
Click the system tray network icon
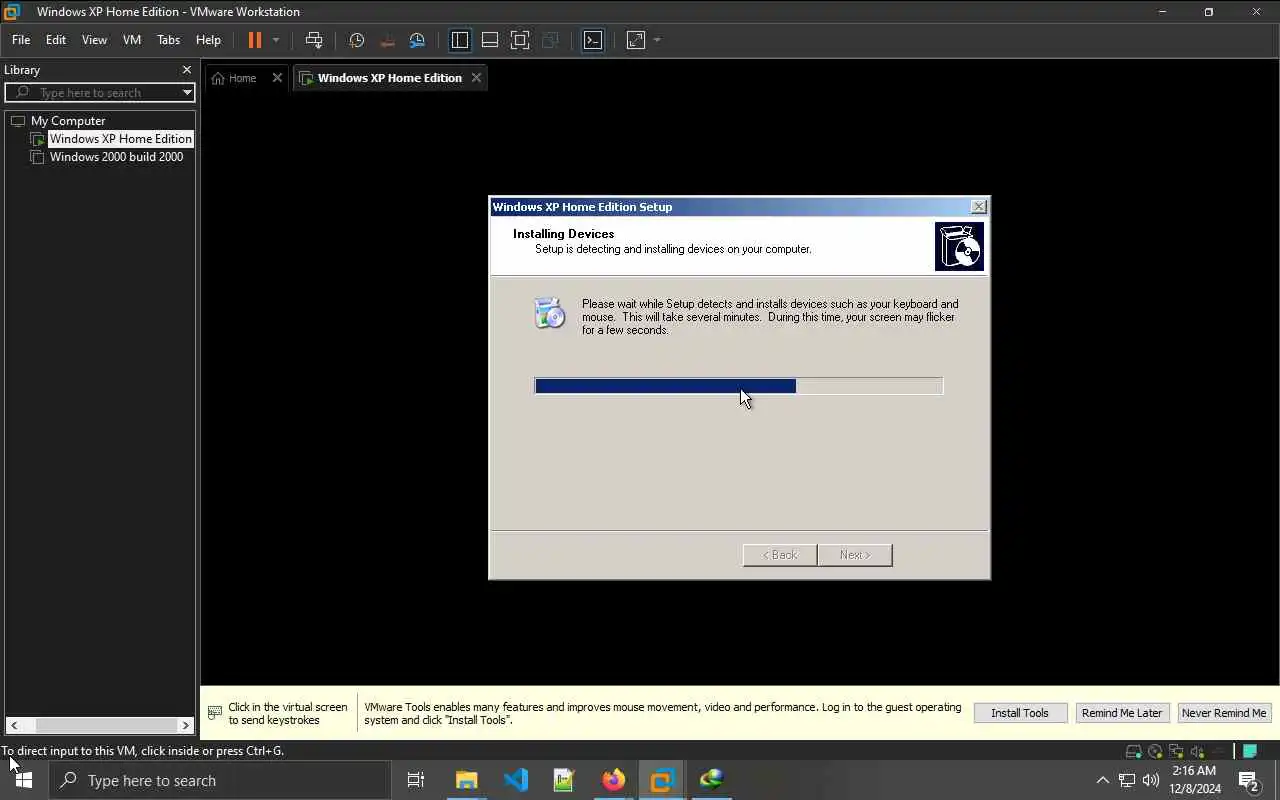[1127, 780]
